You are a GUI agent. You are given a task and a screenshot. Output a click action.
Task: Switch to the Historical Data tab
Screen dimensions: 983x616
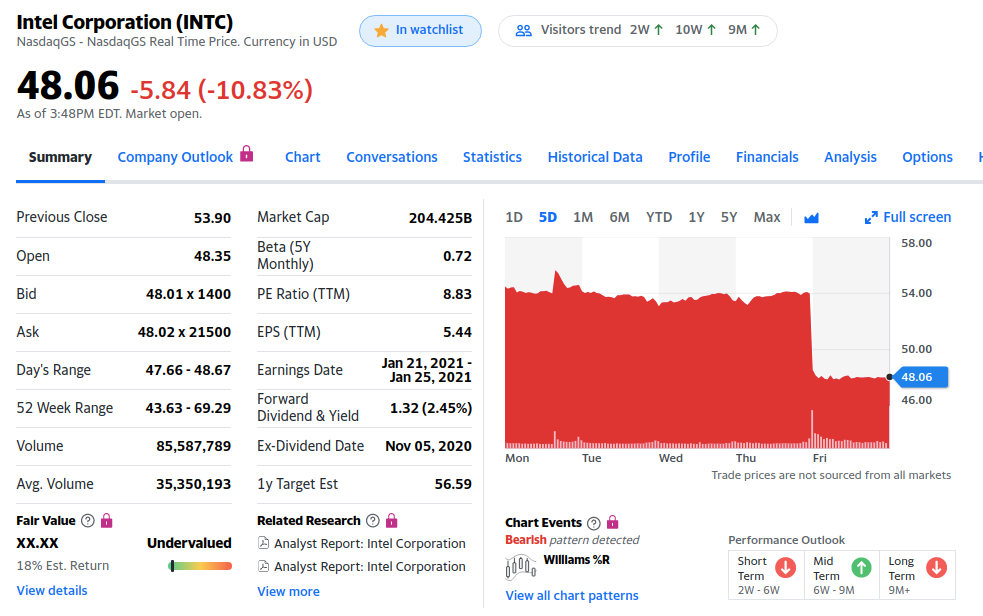[595, 157]
